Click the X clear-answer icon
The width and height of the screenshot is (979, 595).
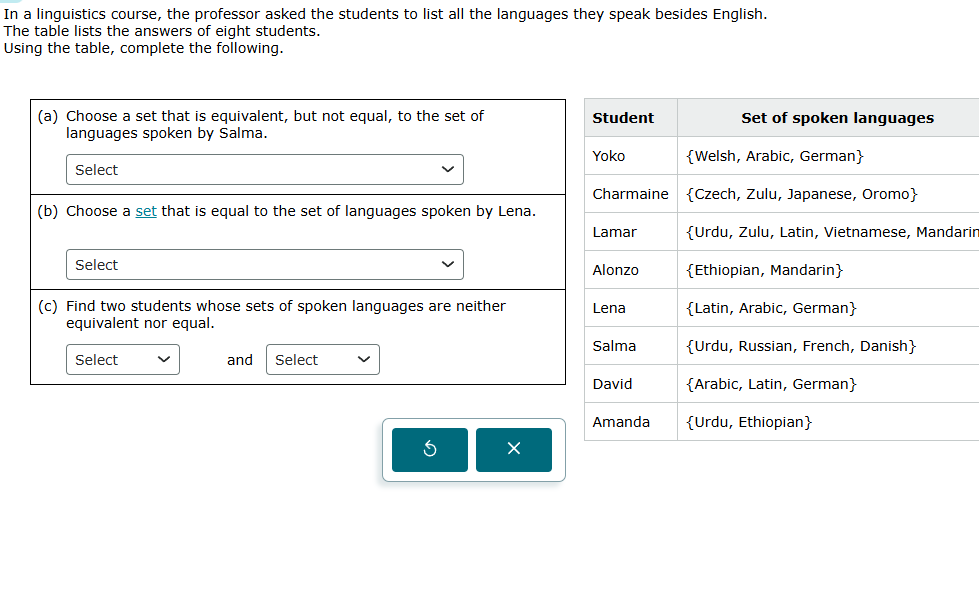coord(513,449)
